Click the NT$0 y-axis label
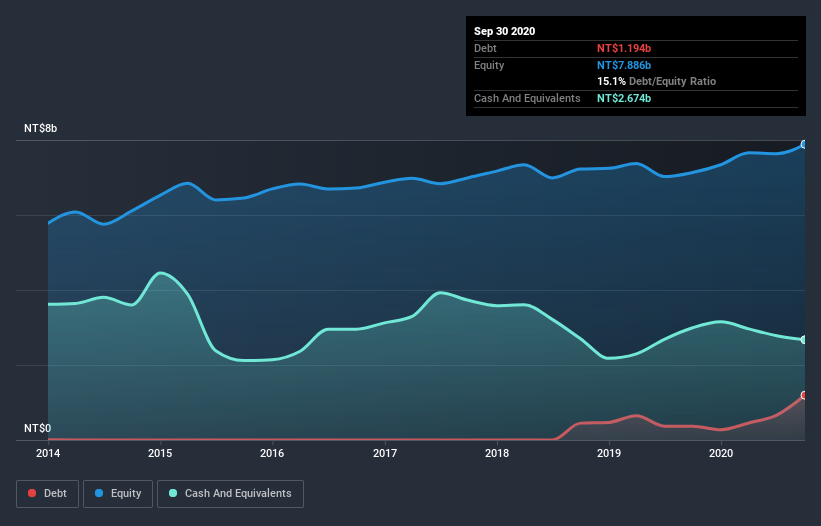The width and height of the screenshot is (821, 526). point(38,428)
